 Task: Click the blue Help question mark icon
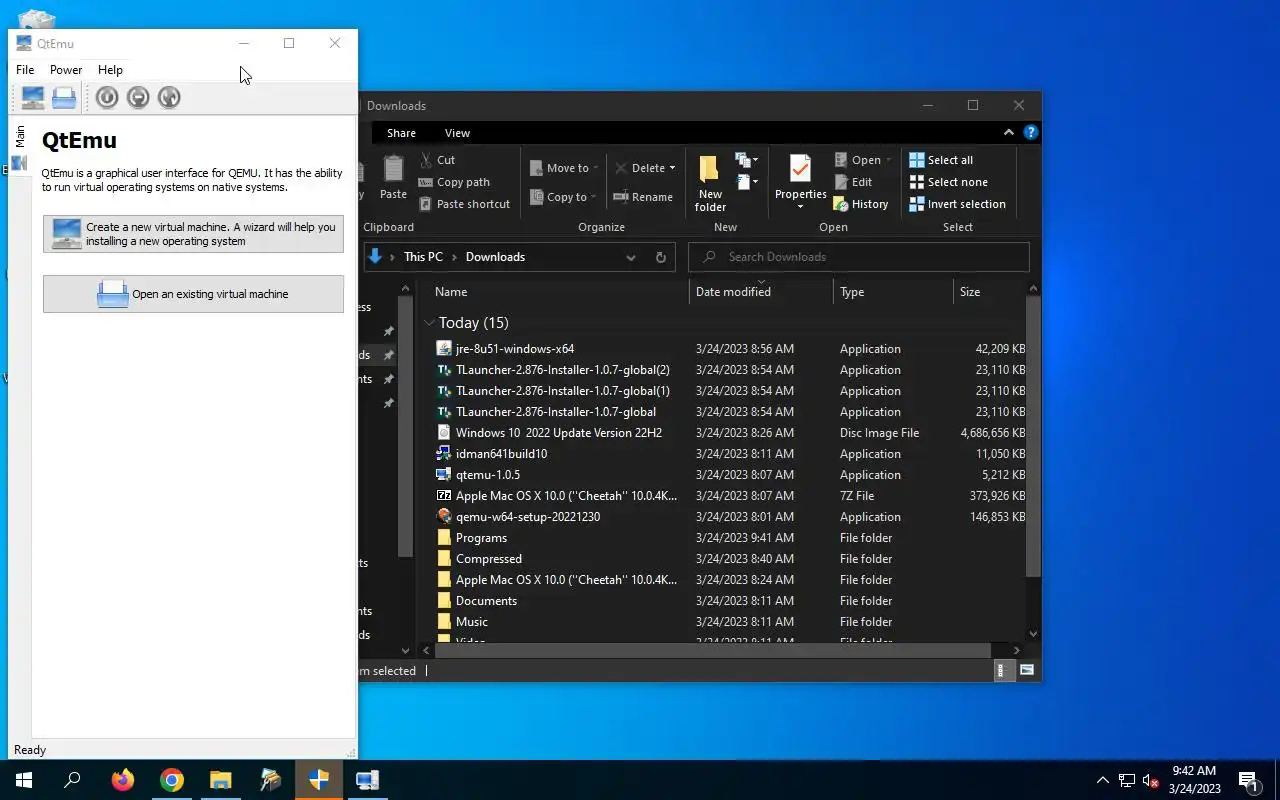[x=1030, y=132]
